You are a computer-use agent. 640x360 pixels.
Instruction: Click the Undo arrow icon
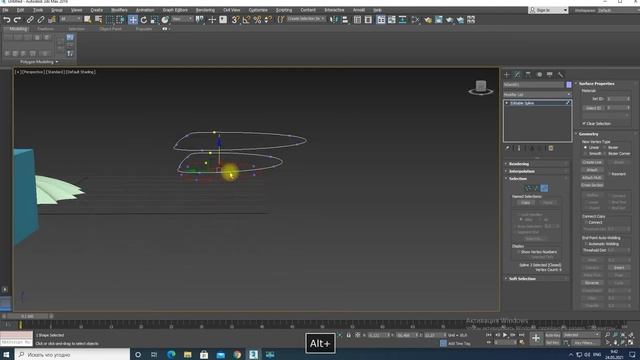coord(7,20)
